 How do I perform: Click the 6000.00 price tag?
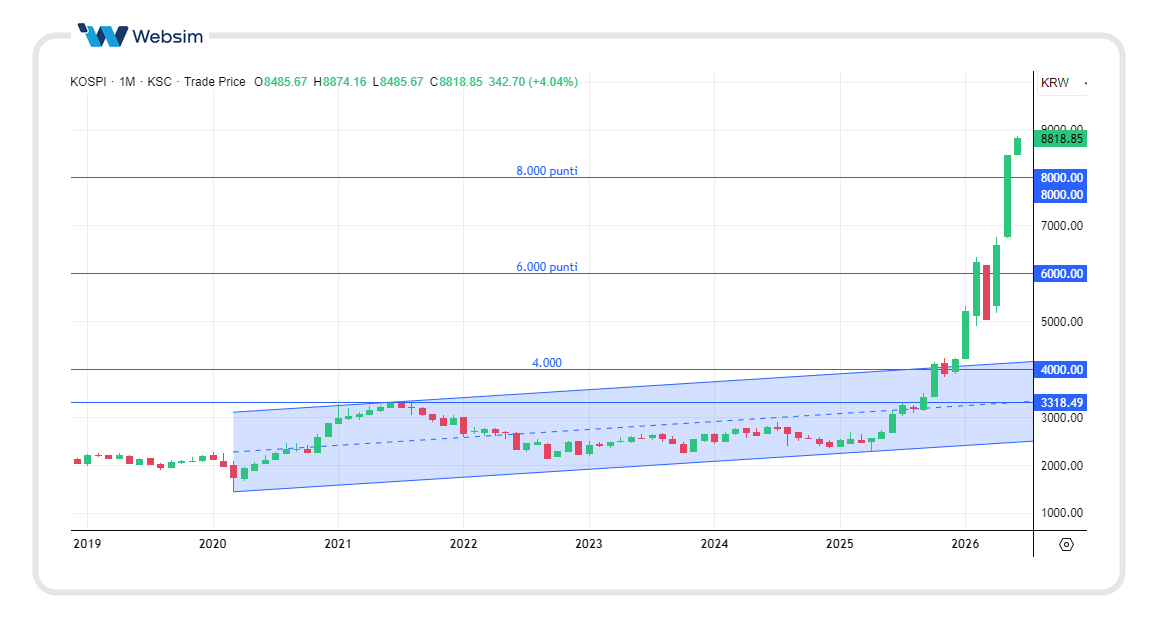pos(1061,273)
